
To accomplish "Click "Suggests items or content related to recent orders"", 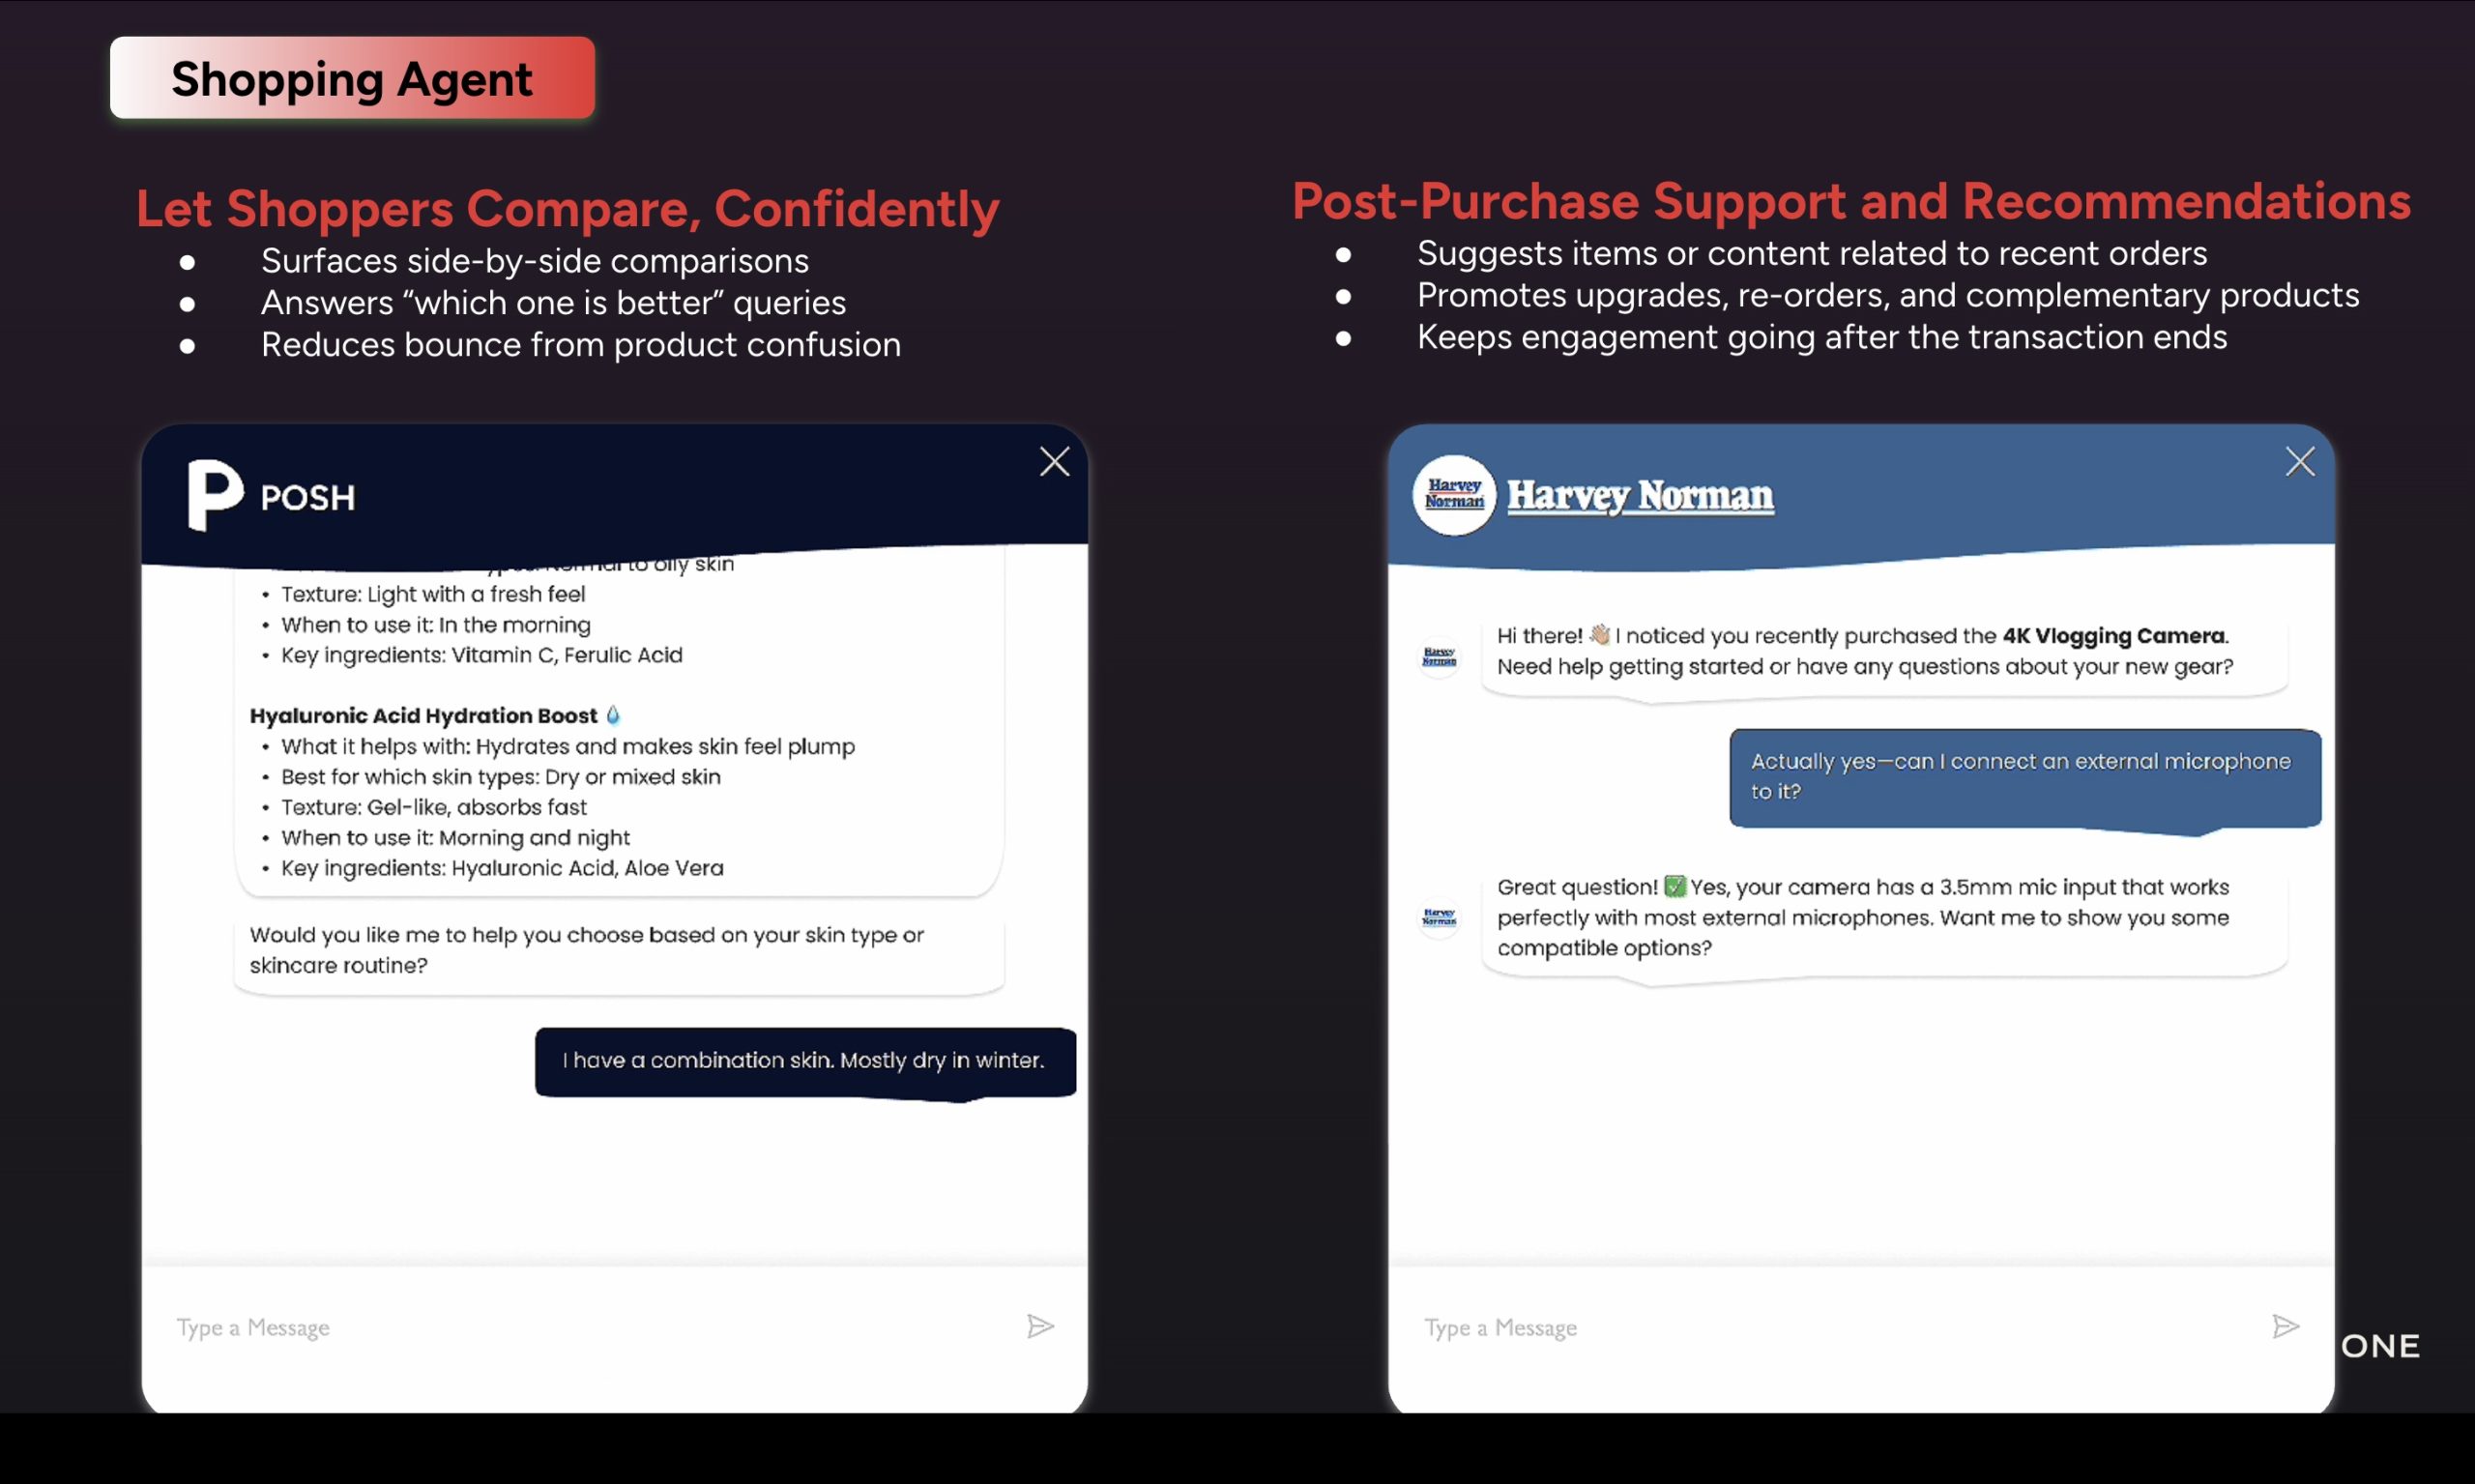I will (1812, 254).
